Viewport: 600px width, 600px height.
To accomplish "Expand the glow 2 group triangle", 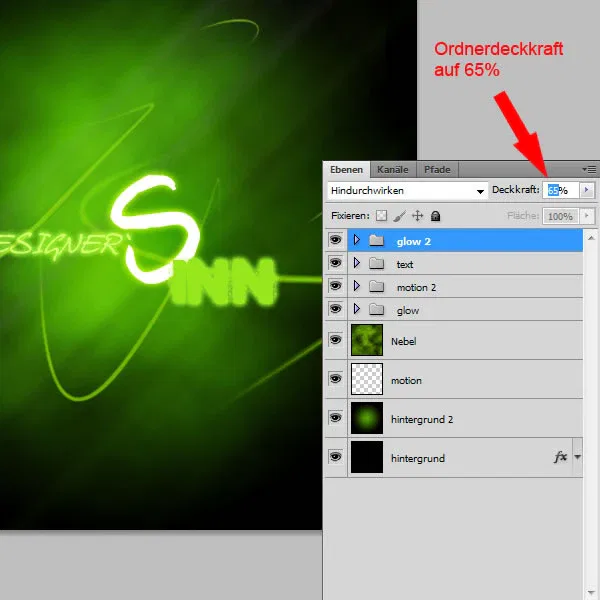I will (357, 240).
